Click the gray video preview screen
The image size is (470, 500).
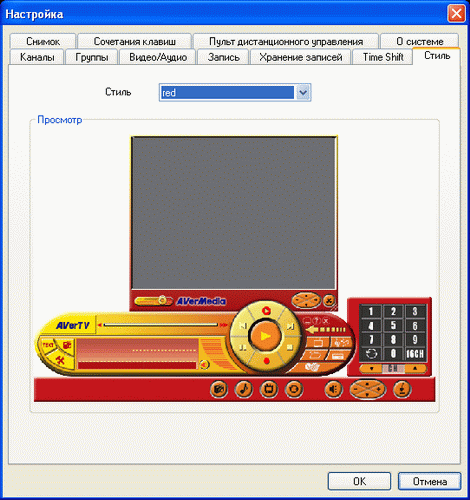[234, 213]
